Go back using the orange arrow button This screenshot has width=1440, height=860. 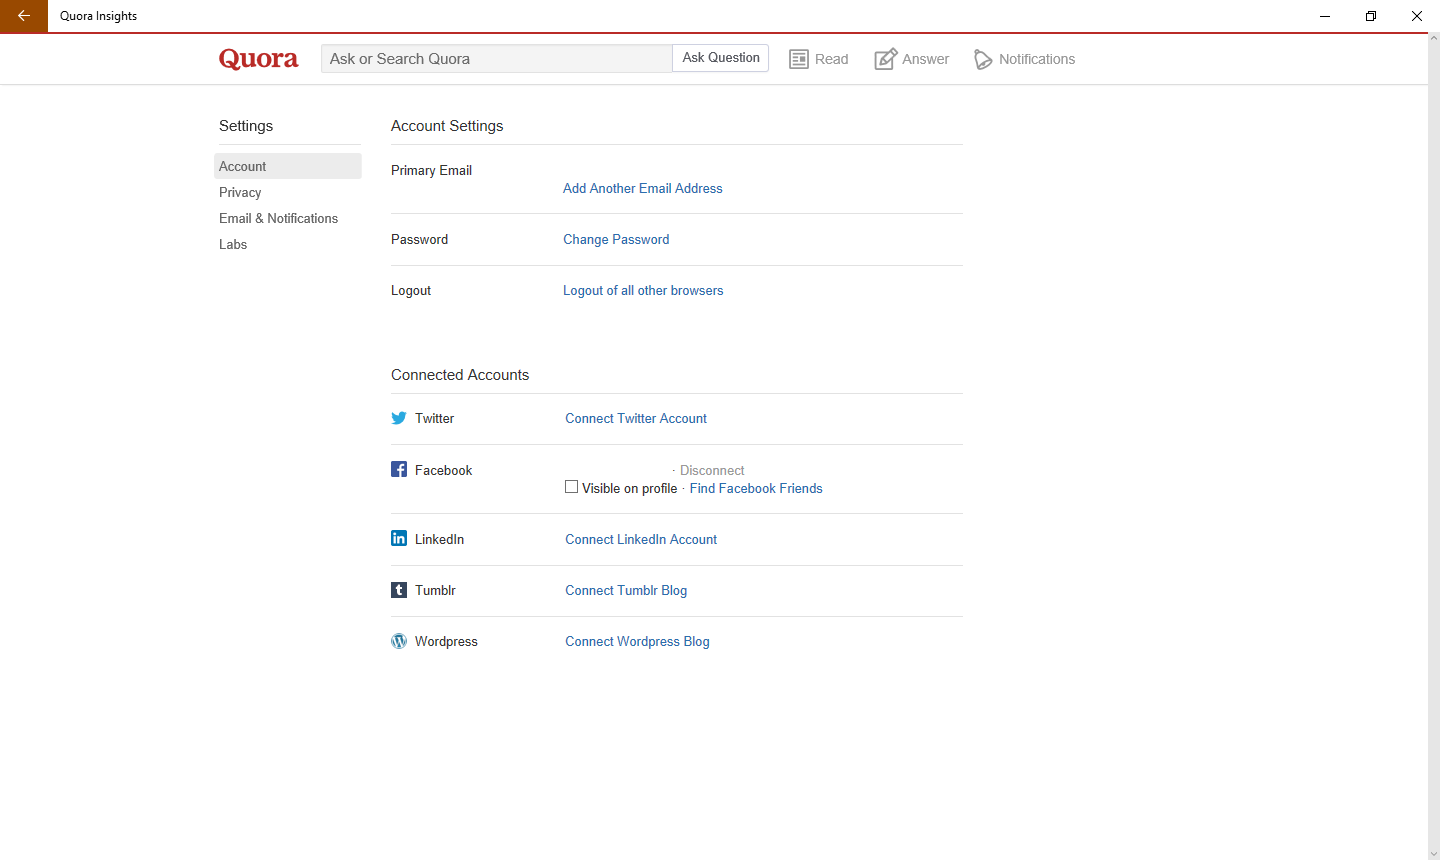(x=24, y=16)
